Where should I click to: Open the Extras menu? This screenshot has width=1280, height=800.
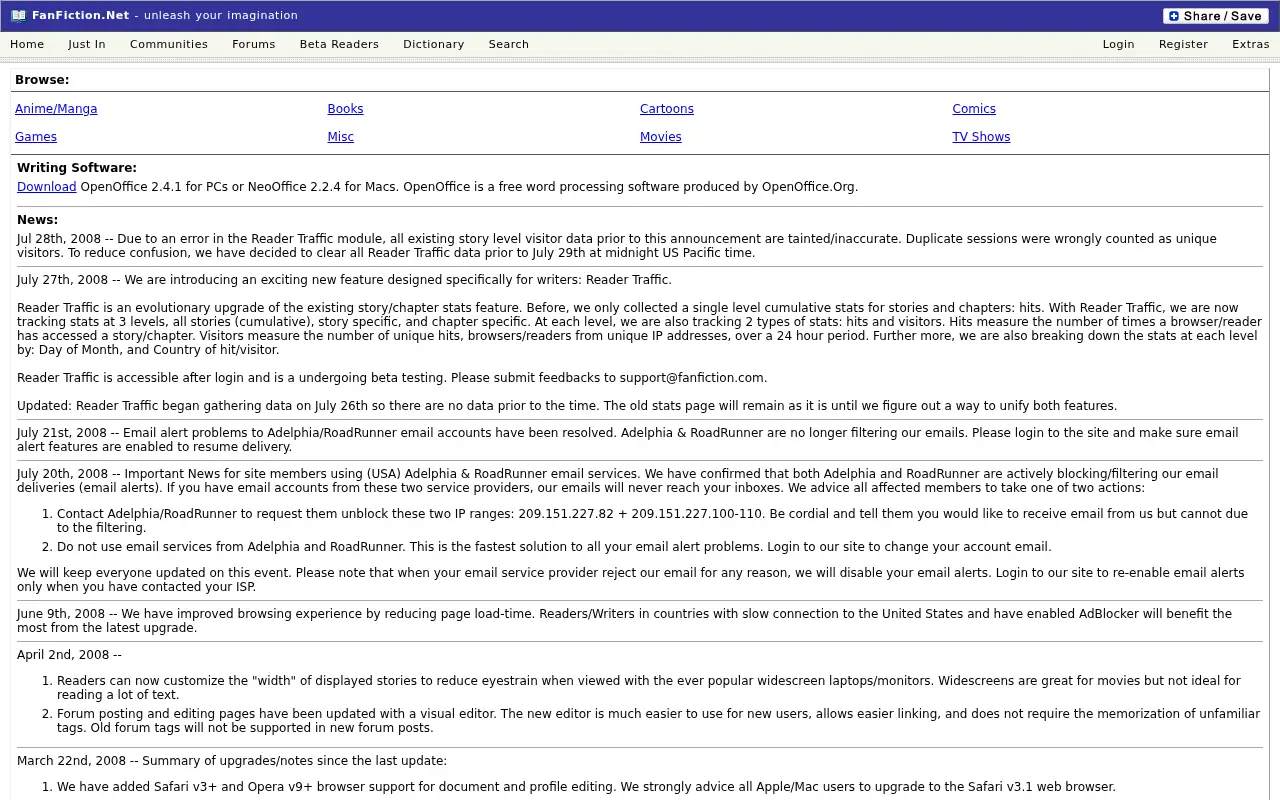tap(1250, 44)
